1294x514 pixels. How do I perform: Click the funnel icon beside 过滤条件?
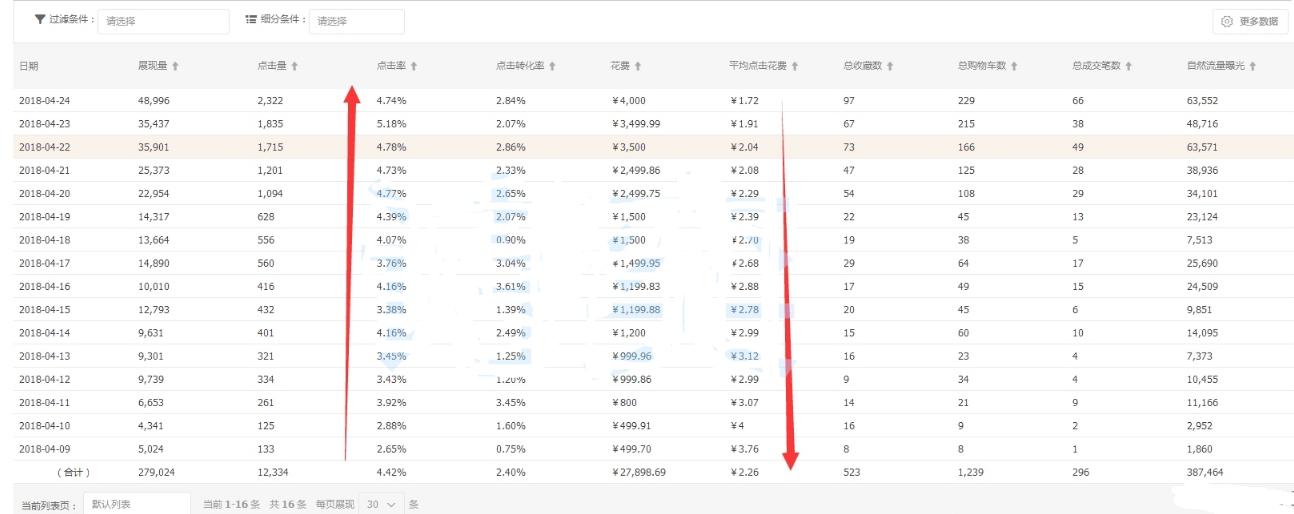[39, 20]
